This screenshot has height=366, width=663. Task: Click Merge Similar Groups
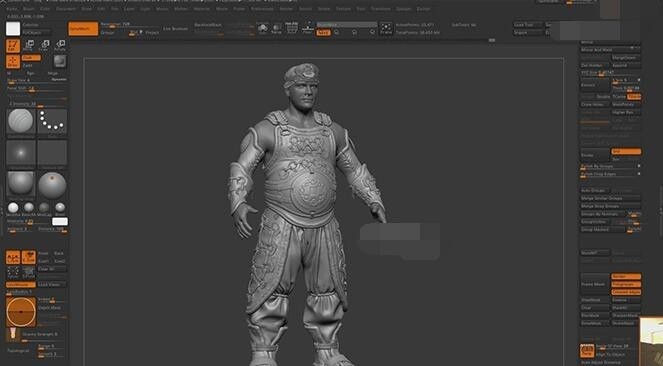[611, 198]
